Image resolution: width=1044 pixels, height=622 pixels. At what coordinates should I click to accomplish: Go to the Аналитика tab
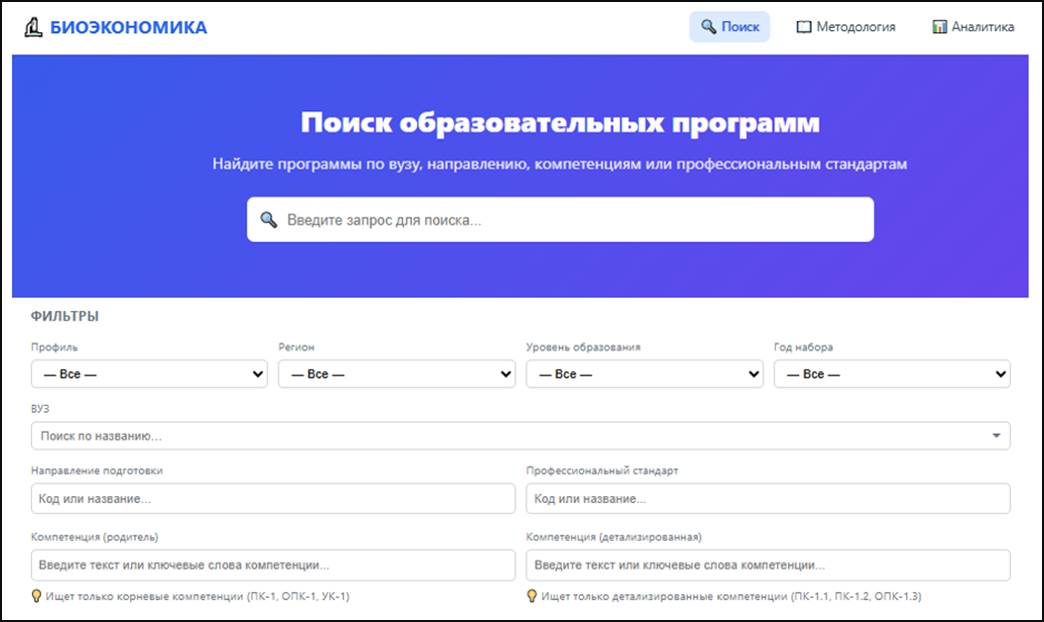pyautogui.click(x=973, y=27)
